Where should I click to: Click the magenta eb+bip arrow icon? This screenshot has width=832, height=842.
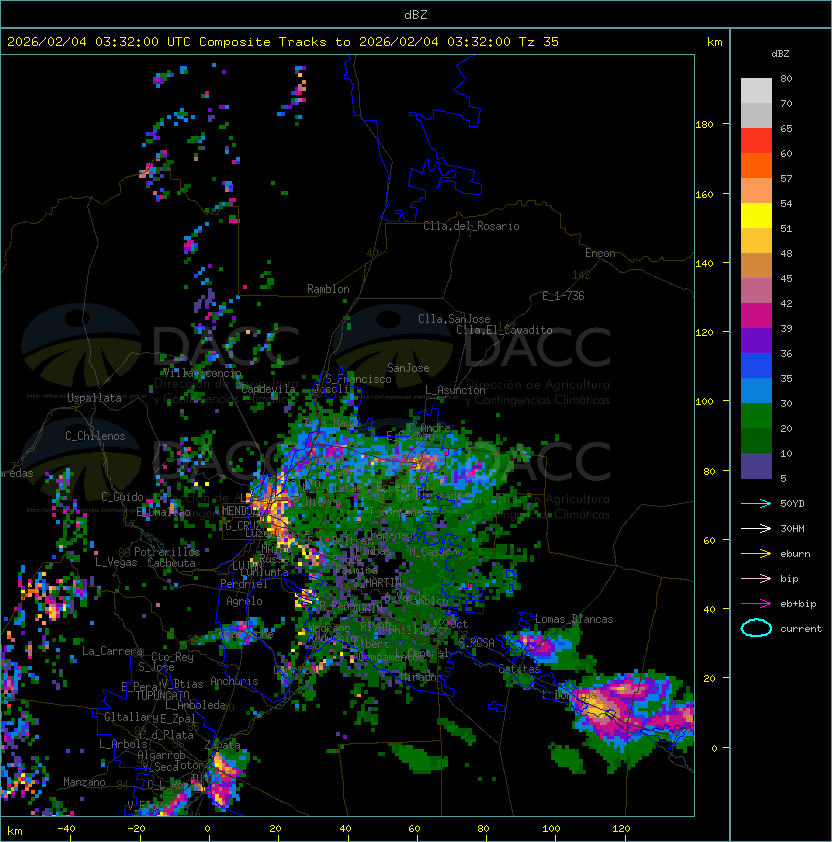click(756, 604)
